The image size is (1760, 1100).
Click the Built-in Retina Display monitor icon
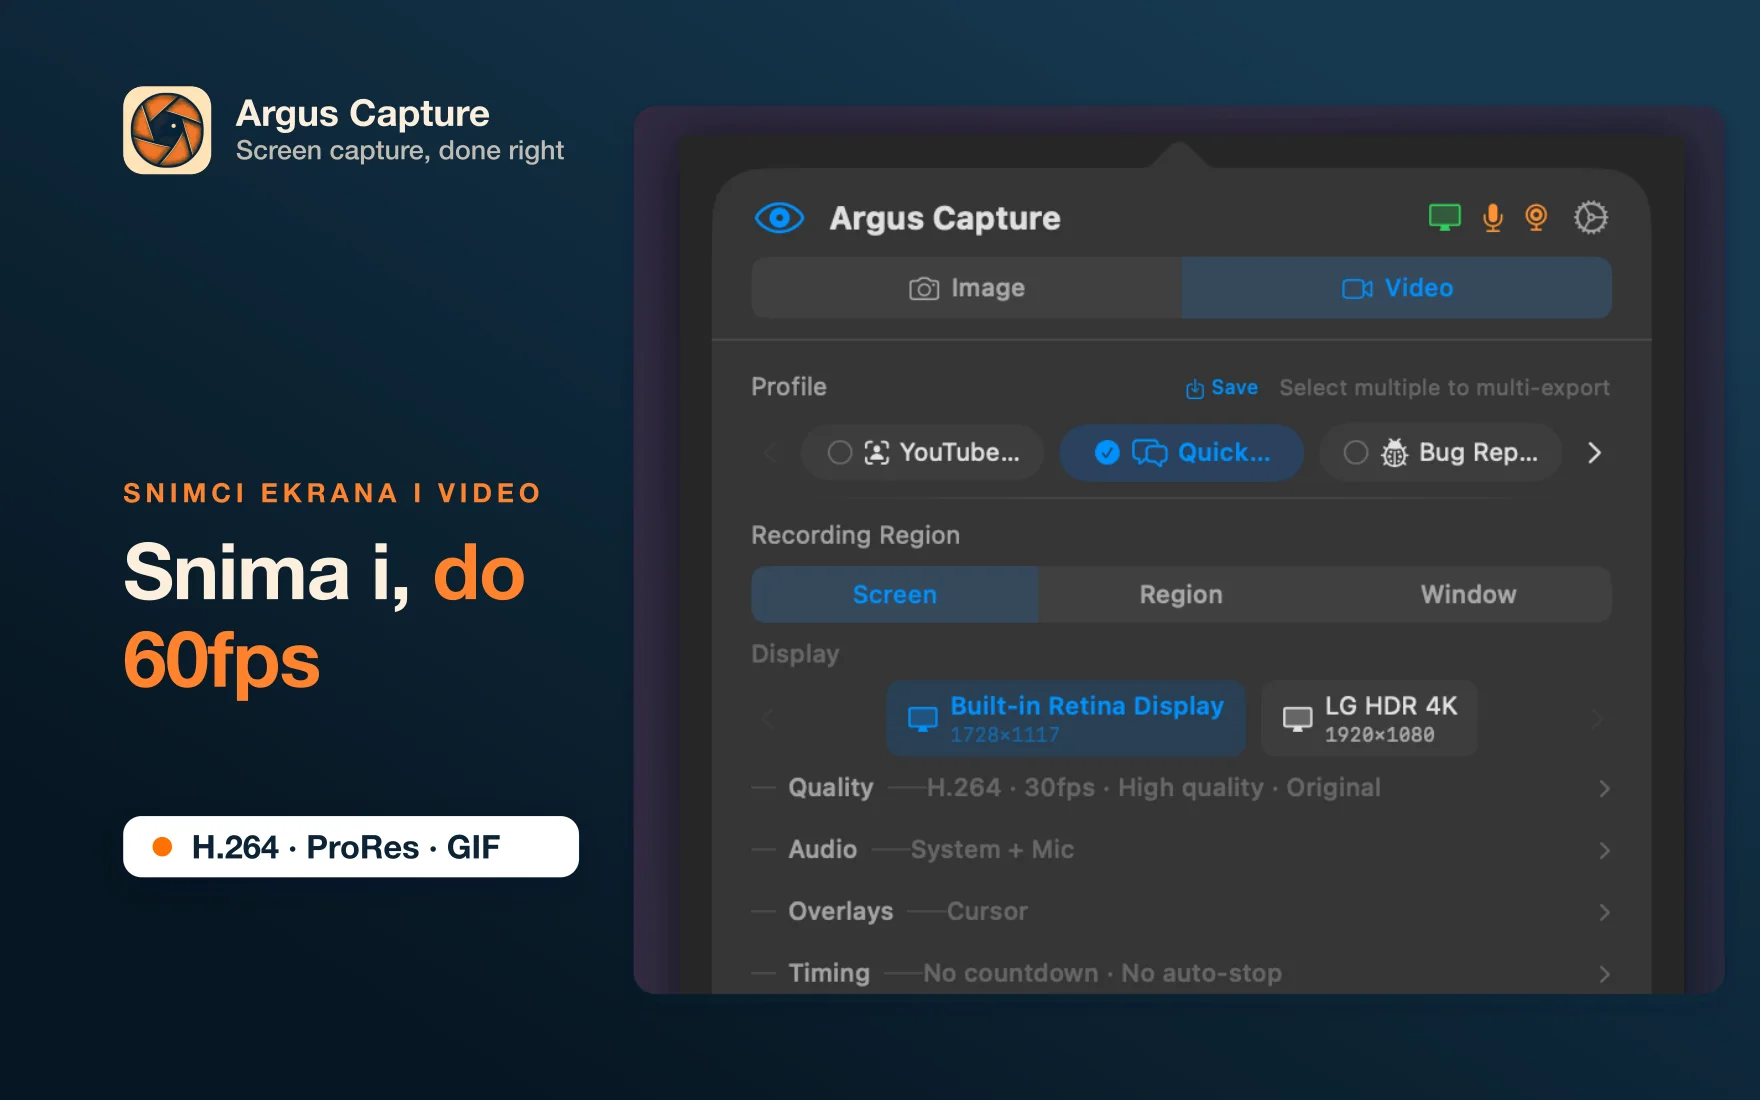point(922,718)
